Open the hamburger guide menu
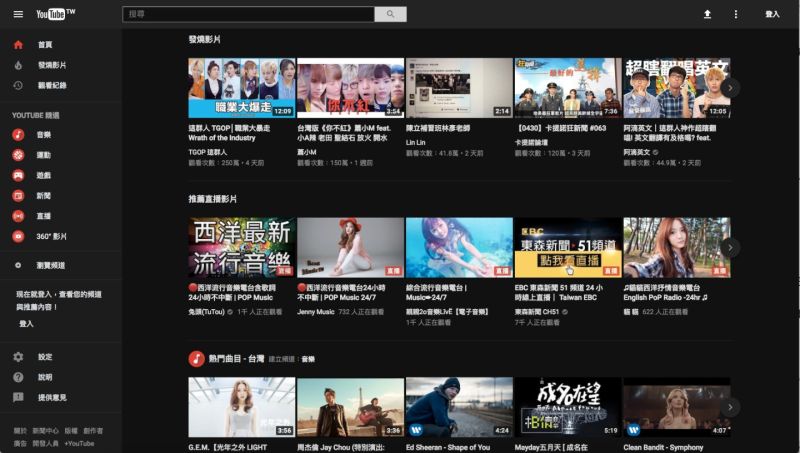 18,14
